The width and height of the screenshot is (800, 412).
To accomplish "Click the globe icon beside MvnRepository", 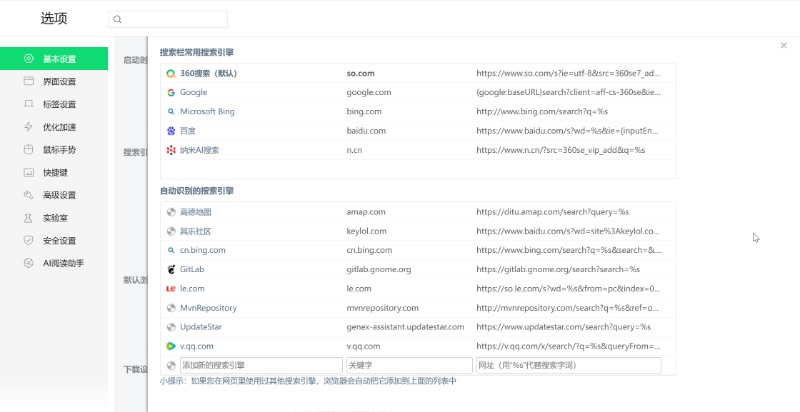I will pos(171,308).
